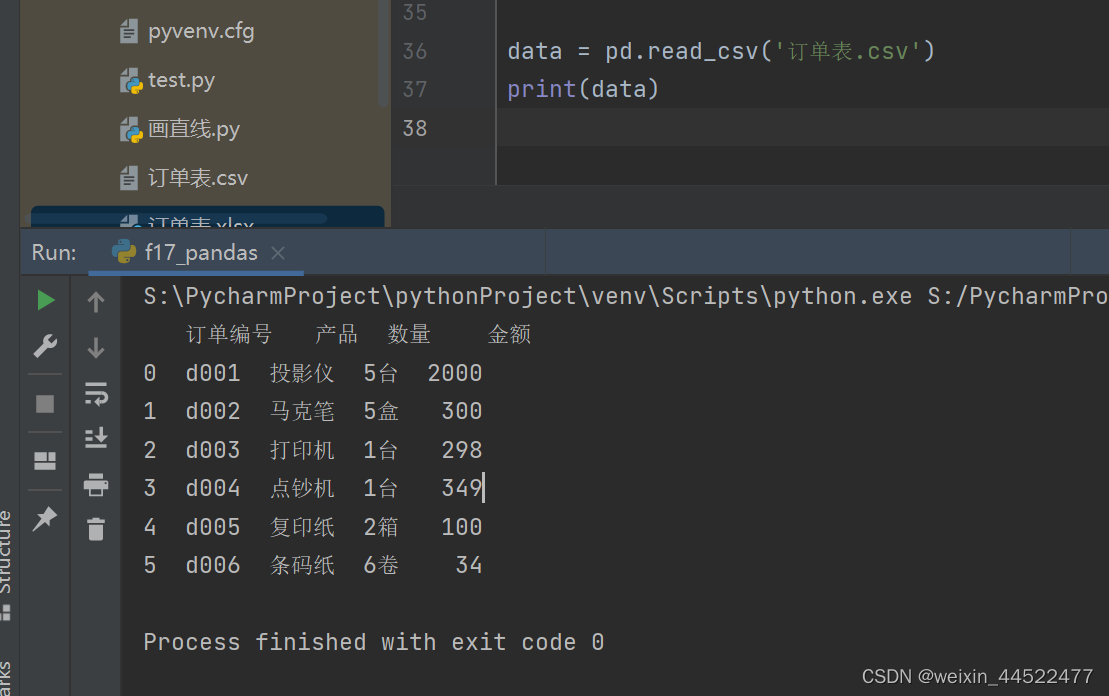Print console output with the printer icon

(96, 485)
